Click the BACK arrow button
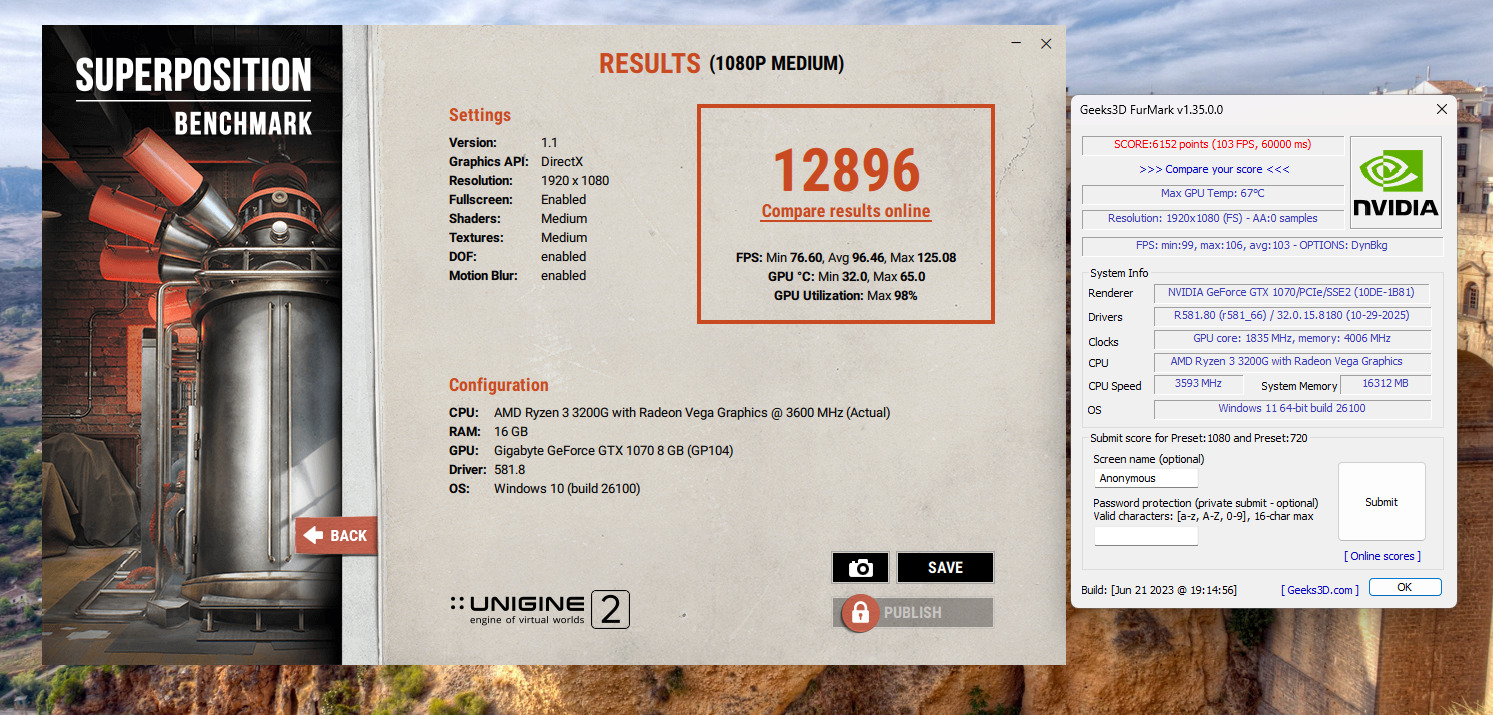 [x=336, y=535]
